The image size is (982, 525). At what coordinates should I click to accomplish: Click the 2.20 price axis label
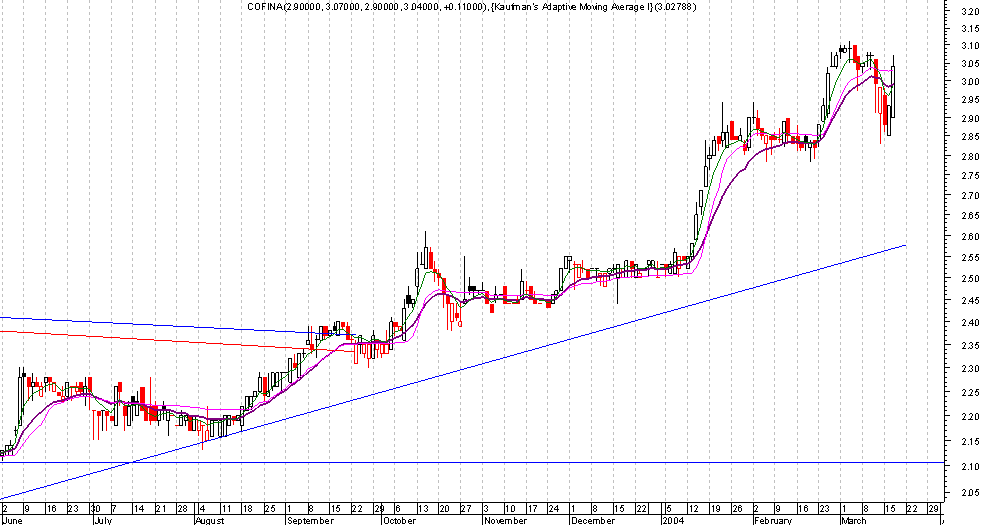click(970, 416)
